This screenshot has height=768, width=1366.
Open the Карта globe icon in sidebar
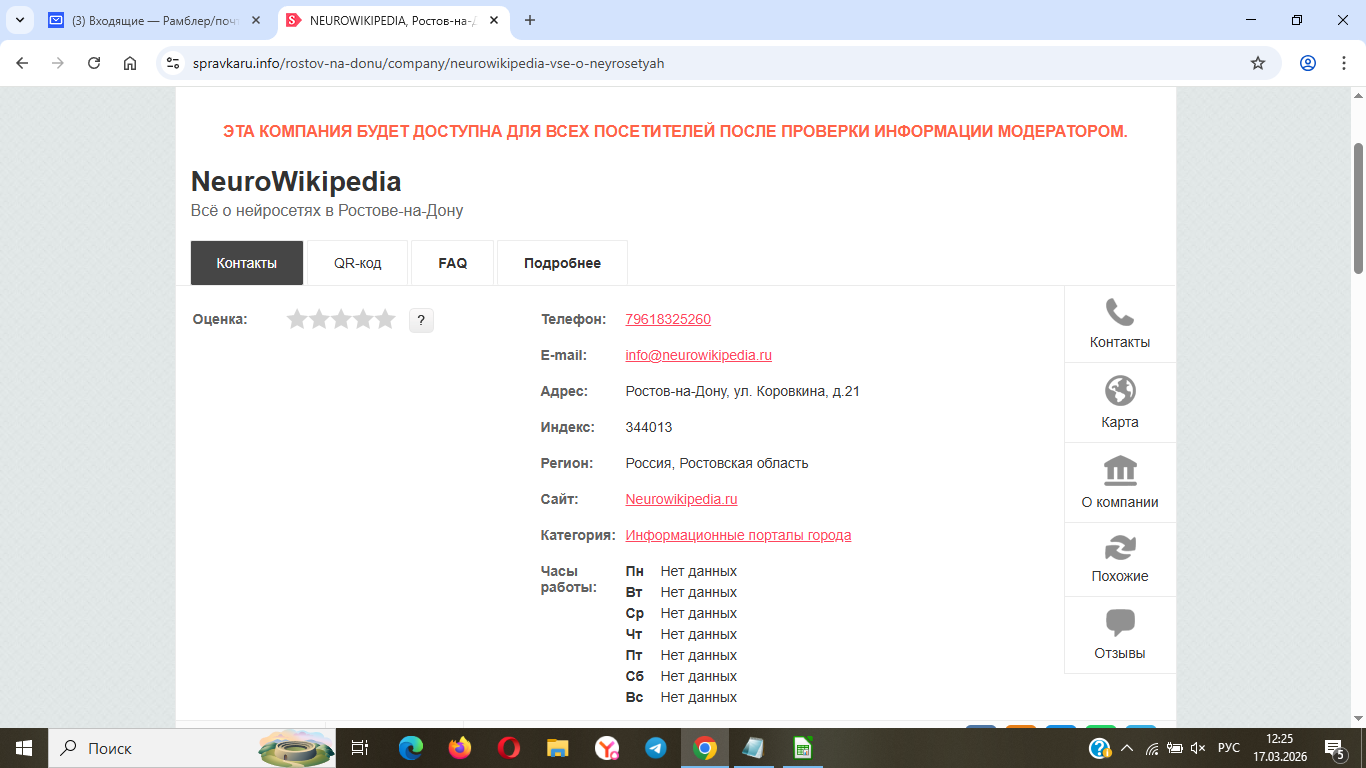pyautogui.click(x=1120, y=390)
